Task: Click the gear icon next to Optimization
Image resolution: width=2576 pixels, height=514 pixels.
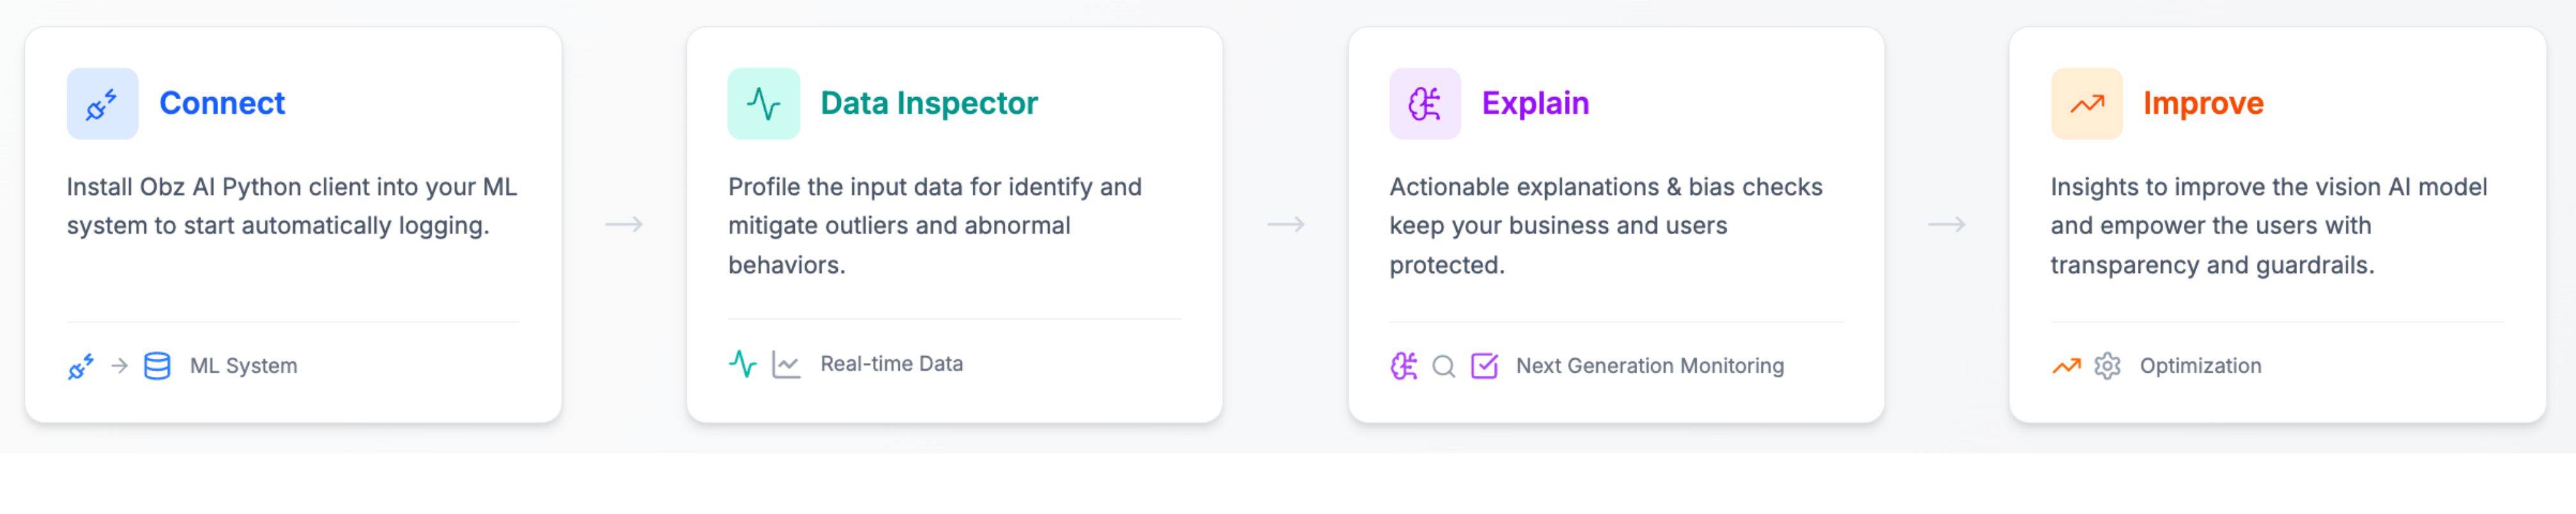Action: [x=2107, y=366]
